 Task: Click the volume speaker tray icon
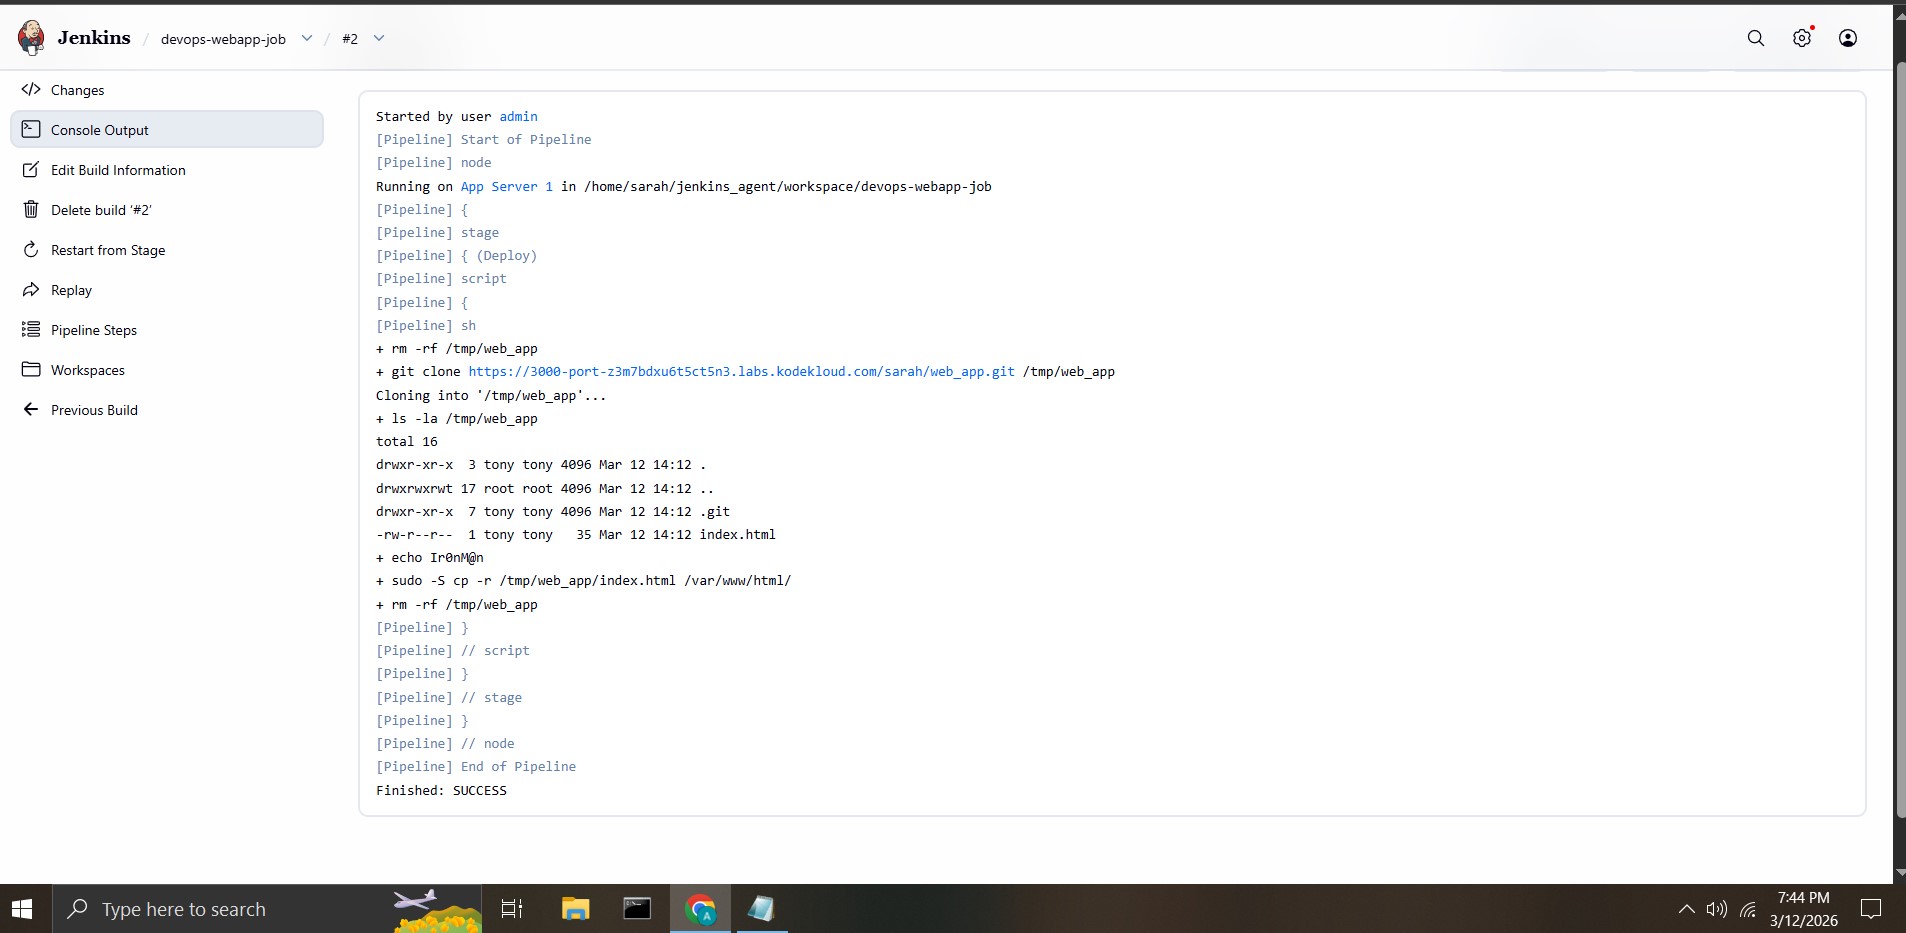pyautogui.click(x=1717, y=909)
